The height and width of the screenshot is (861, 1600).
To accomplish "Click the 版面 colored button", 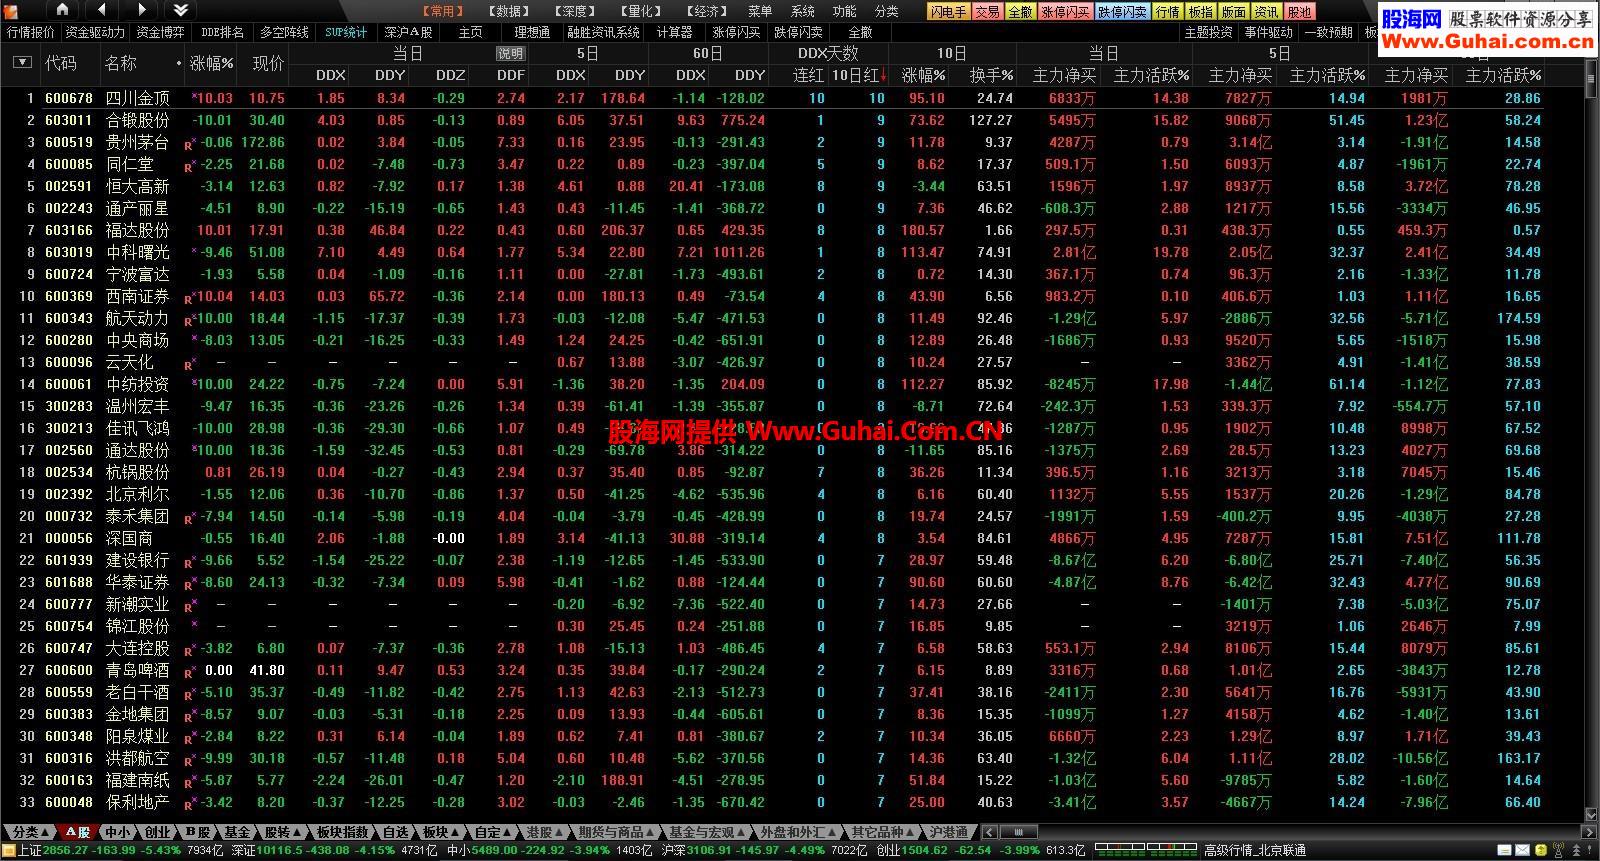I will point(1234,12).
